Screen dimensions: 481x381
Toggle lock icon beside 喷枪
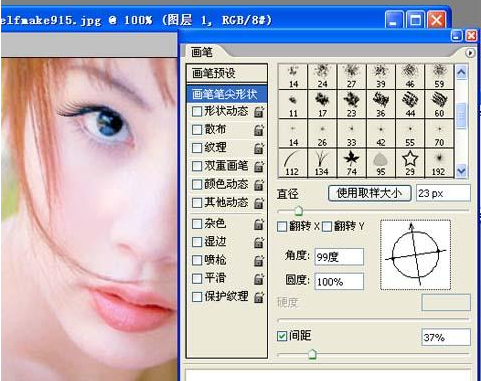(x=259, y=261)
